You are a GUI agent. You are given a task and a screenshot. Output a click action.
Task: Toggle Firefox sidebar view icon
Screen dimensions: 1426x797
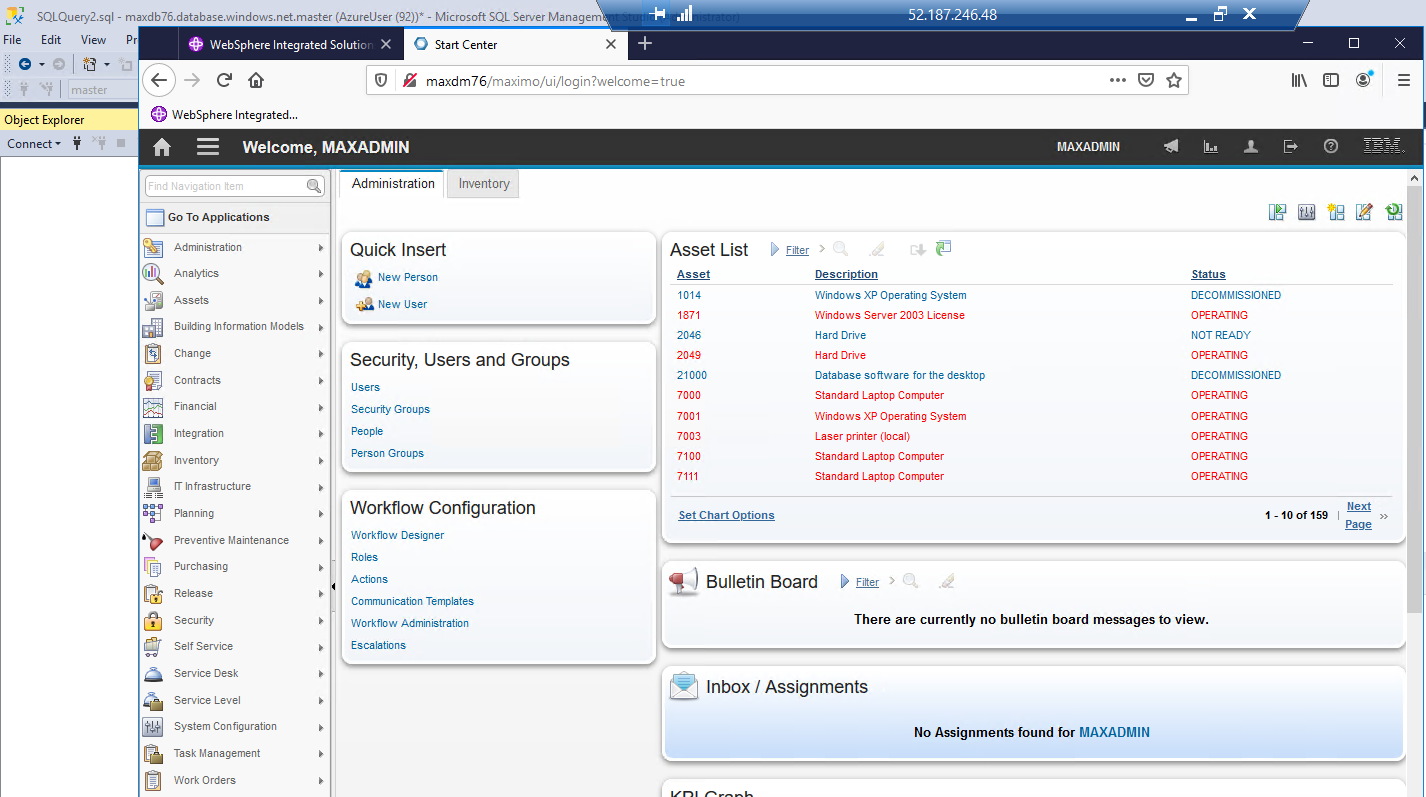click(1331, 81)
